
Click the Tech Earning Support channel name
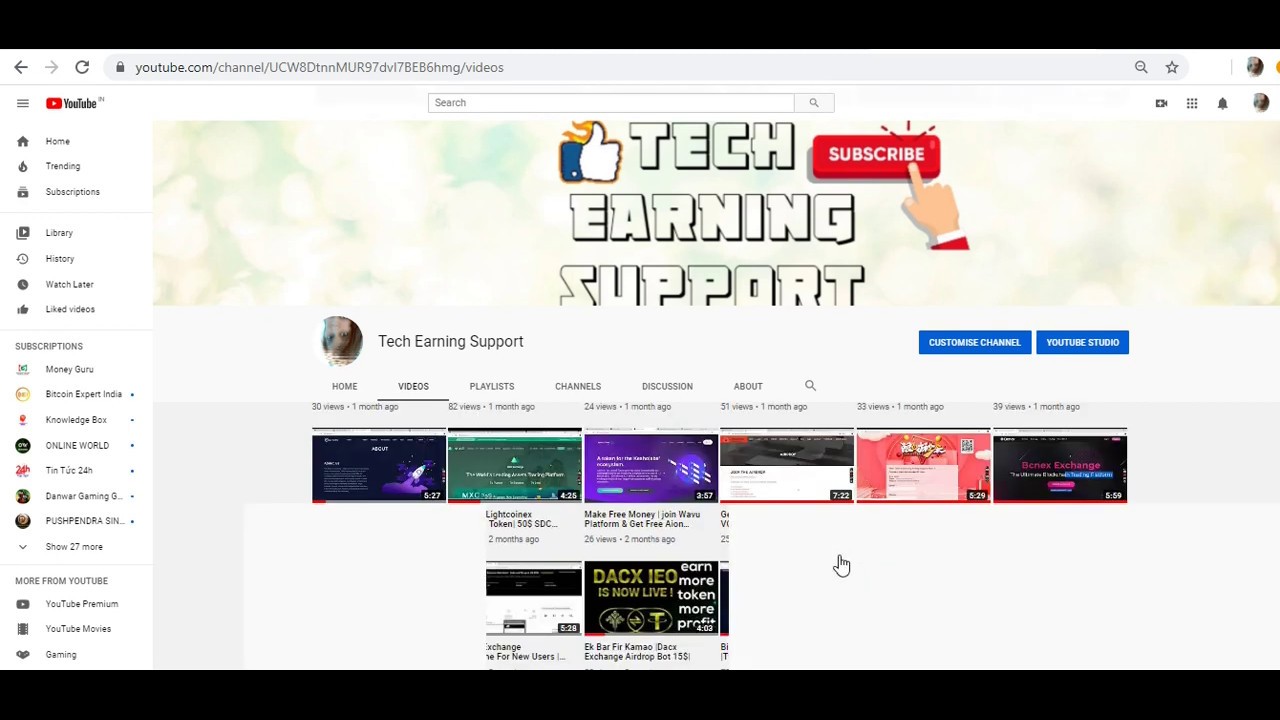[451, 341]
